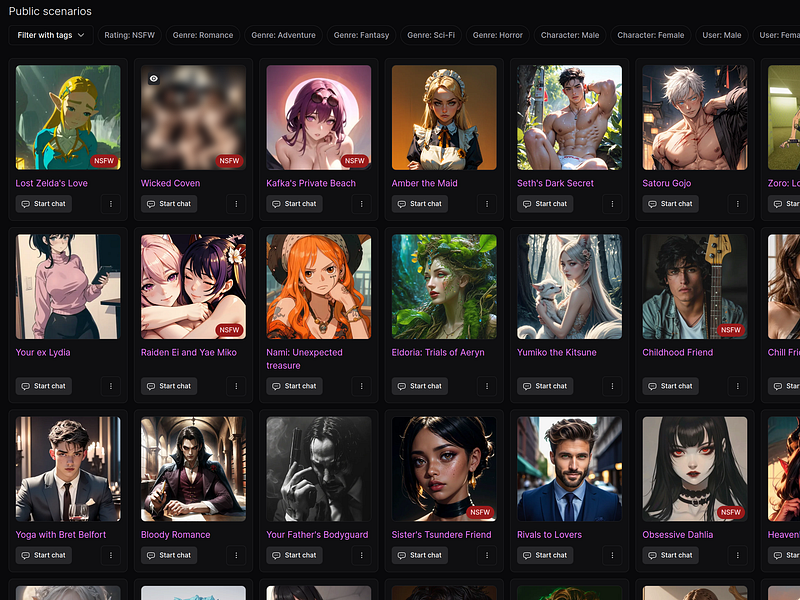The width and height of the screenshot is (800, 600).
Task: Open more options for Kafka's Private Beach
Action: pyautogui.click(x=362, y=204)
